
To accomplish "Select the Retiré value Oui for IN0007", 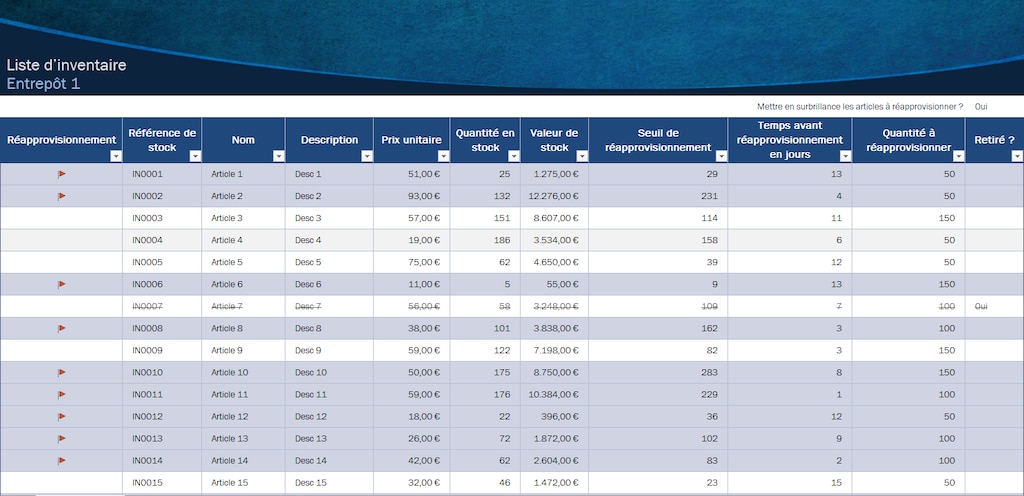I will pyautogui.click(x=981, y=306).
